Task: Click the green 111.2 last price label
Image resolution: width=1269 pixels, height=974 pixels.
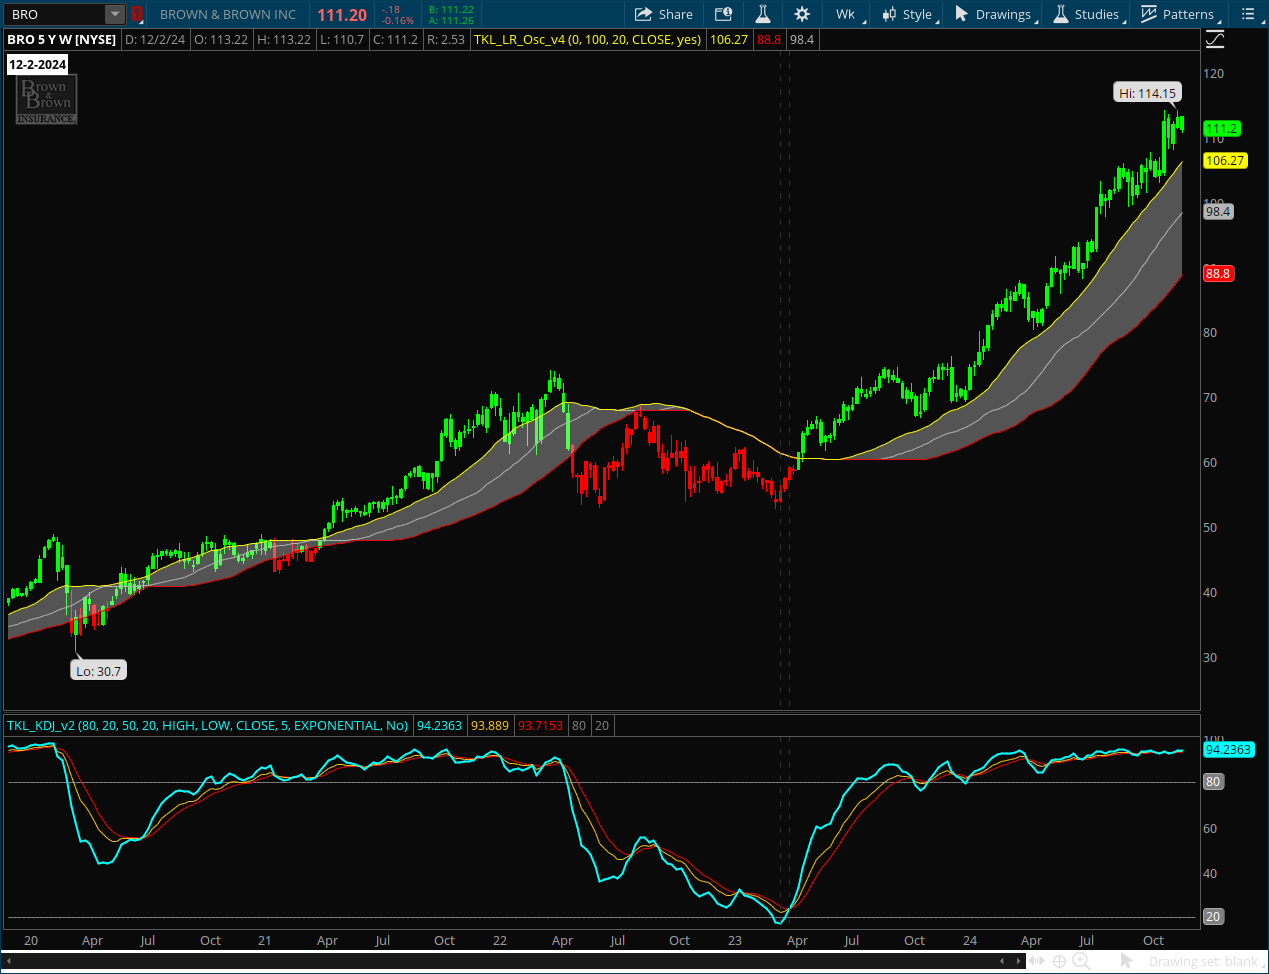Action: click(x=1222, y=128)
